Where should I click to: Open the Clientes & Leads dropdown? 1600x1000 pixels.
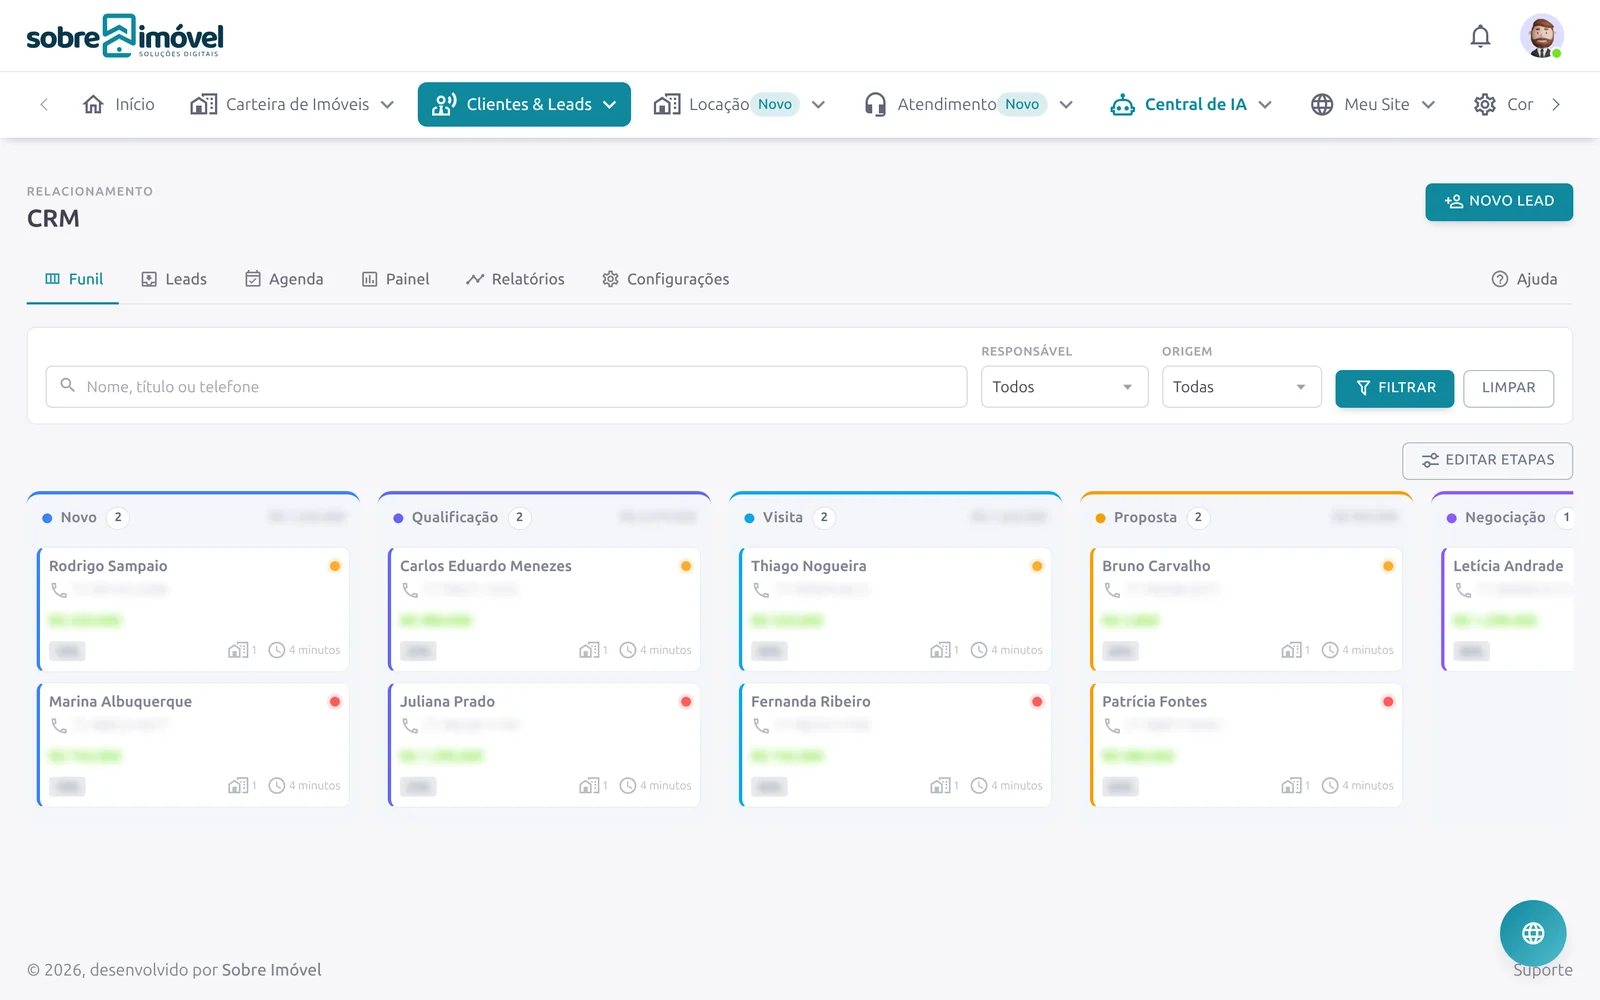coord(524,104)
